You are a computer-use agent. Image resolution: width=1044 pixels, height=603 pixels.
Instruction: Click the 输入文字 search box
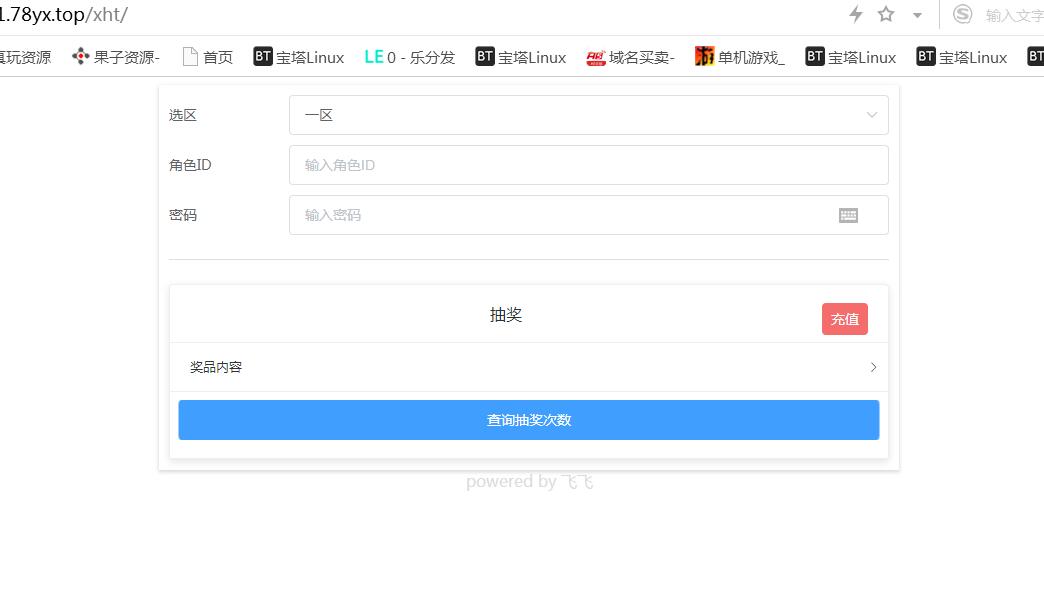point(1012,15)
